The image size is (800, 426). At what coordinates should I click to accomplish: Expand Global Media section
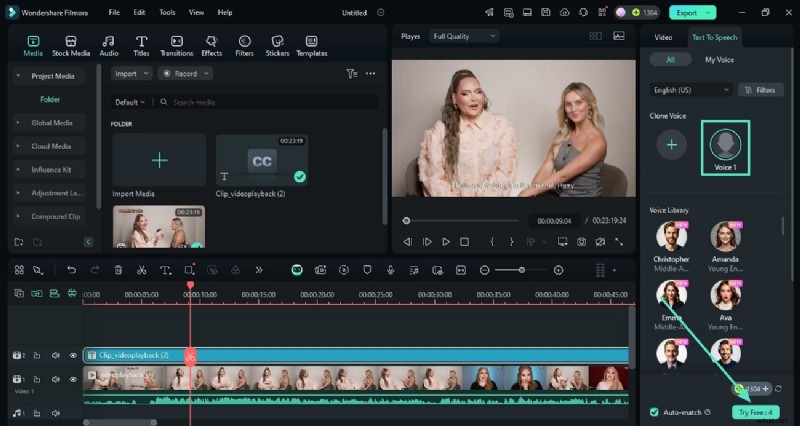[x=18, y=123]
